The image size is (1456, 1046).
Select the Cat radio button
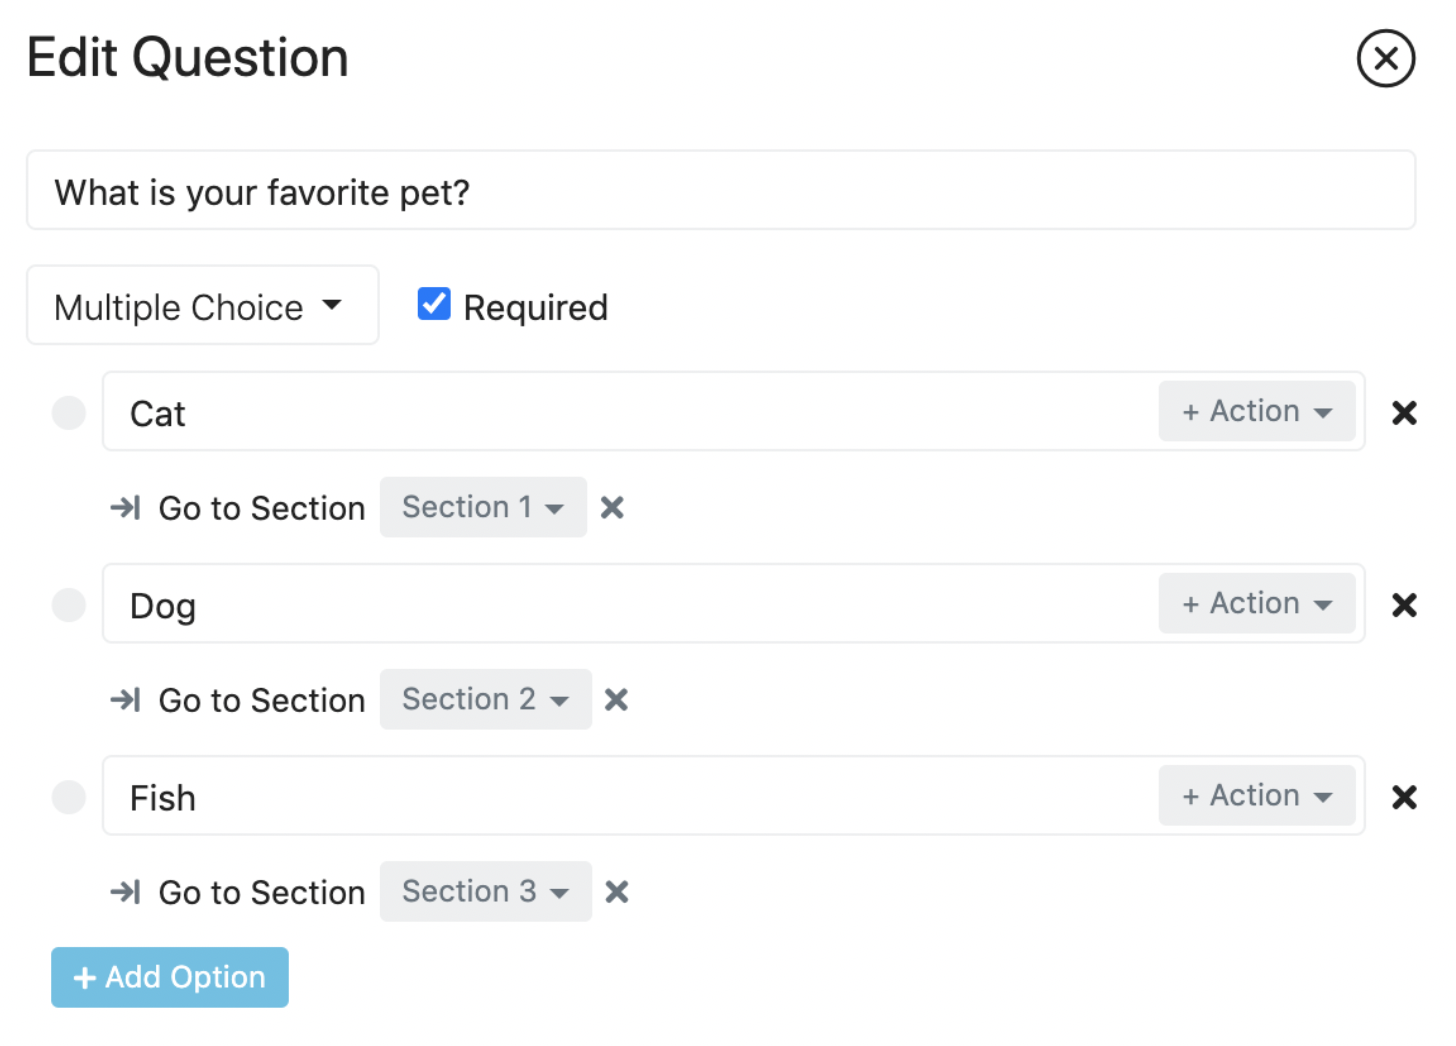coord(69,413)
